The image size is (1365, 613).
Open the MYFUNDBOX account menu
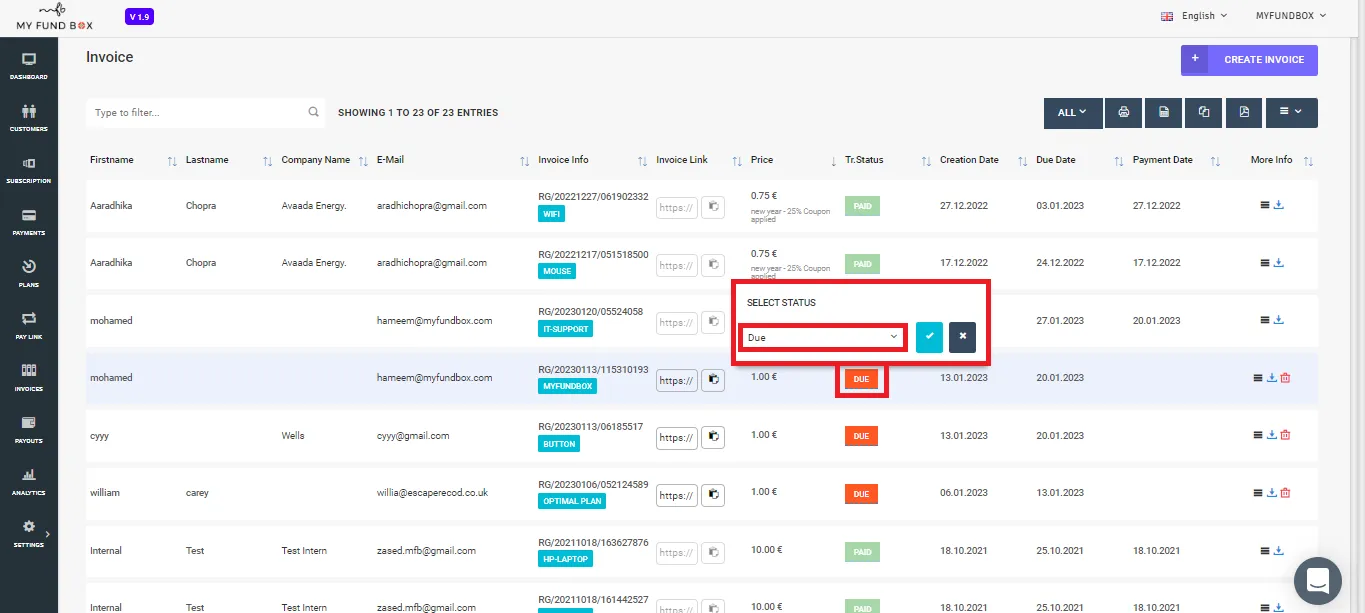point(1291,16)
